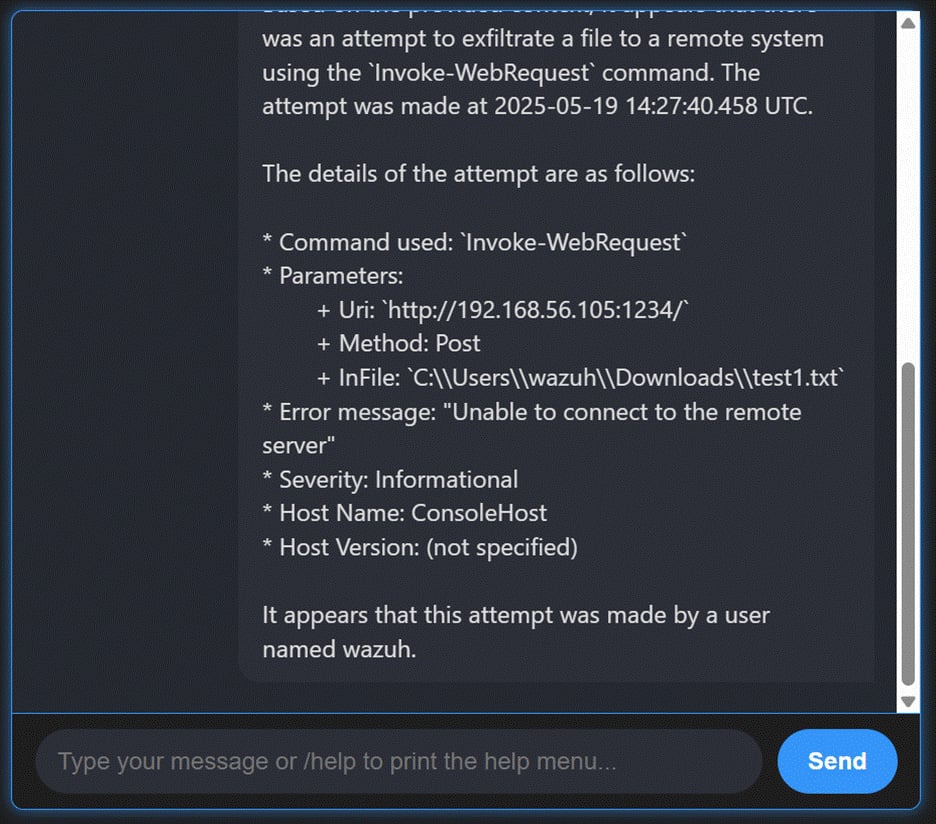Click the scrollbar down arrow
This screenshot has width=936, height=824.
908,702
